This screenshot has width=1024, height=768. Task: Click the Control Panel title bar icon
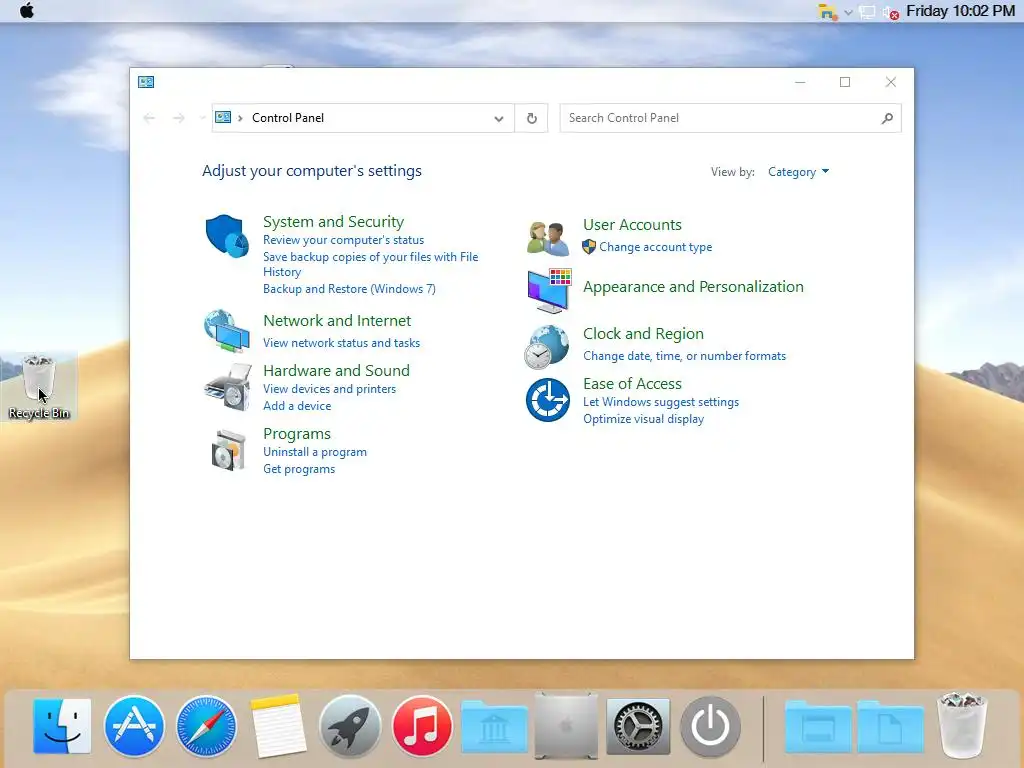[146, 82]
